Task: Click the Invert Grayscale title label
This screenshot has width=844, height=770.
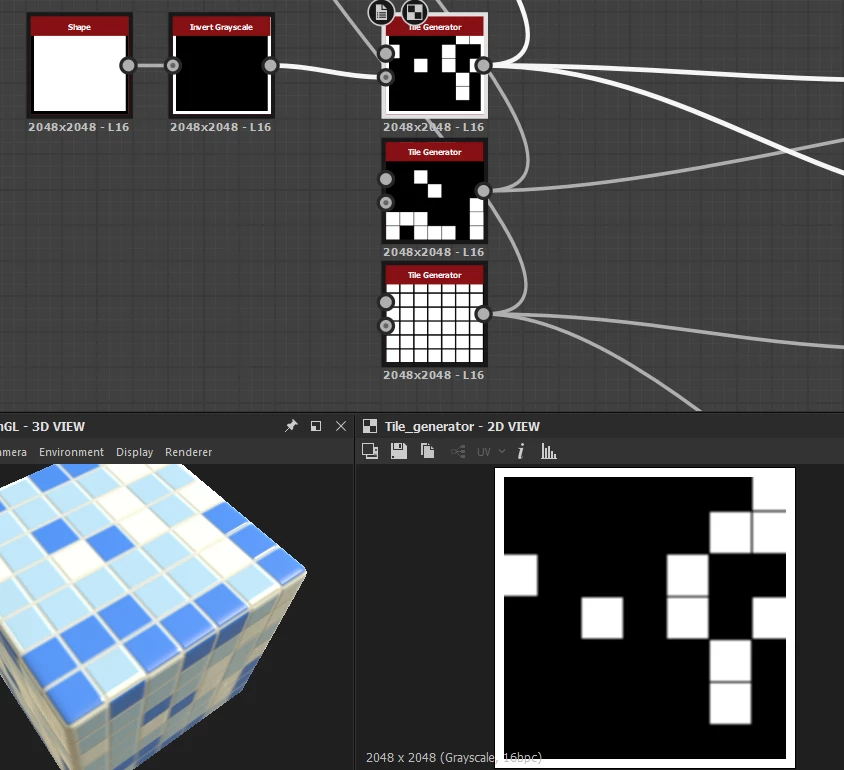Action: [x=221, y=27]
